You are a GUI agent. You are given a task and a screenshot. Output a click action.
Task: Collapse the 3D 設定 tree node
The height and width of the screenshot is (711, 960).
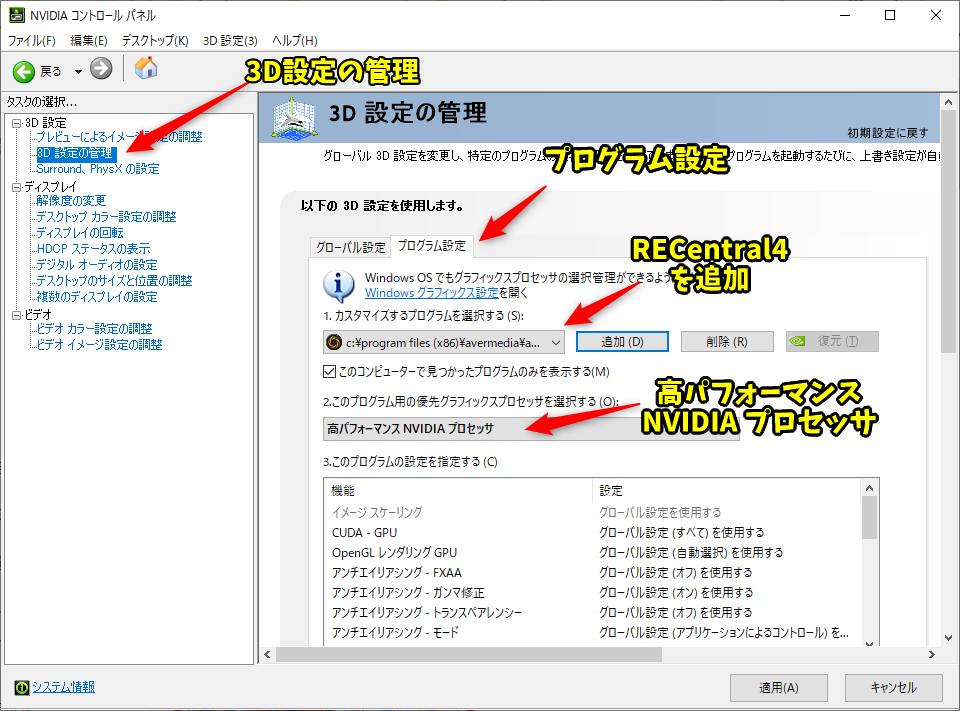pos(17,123)
